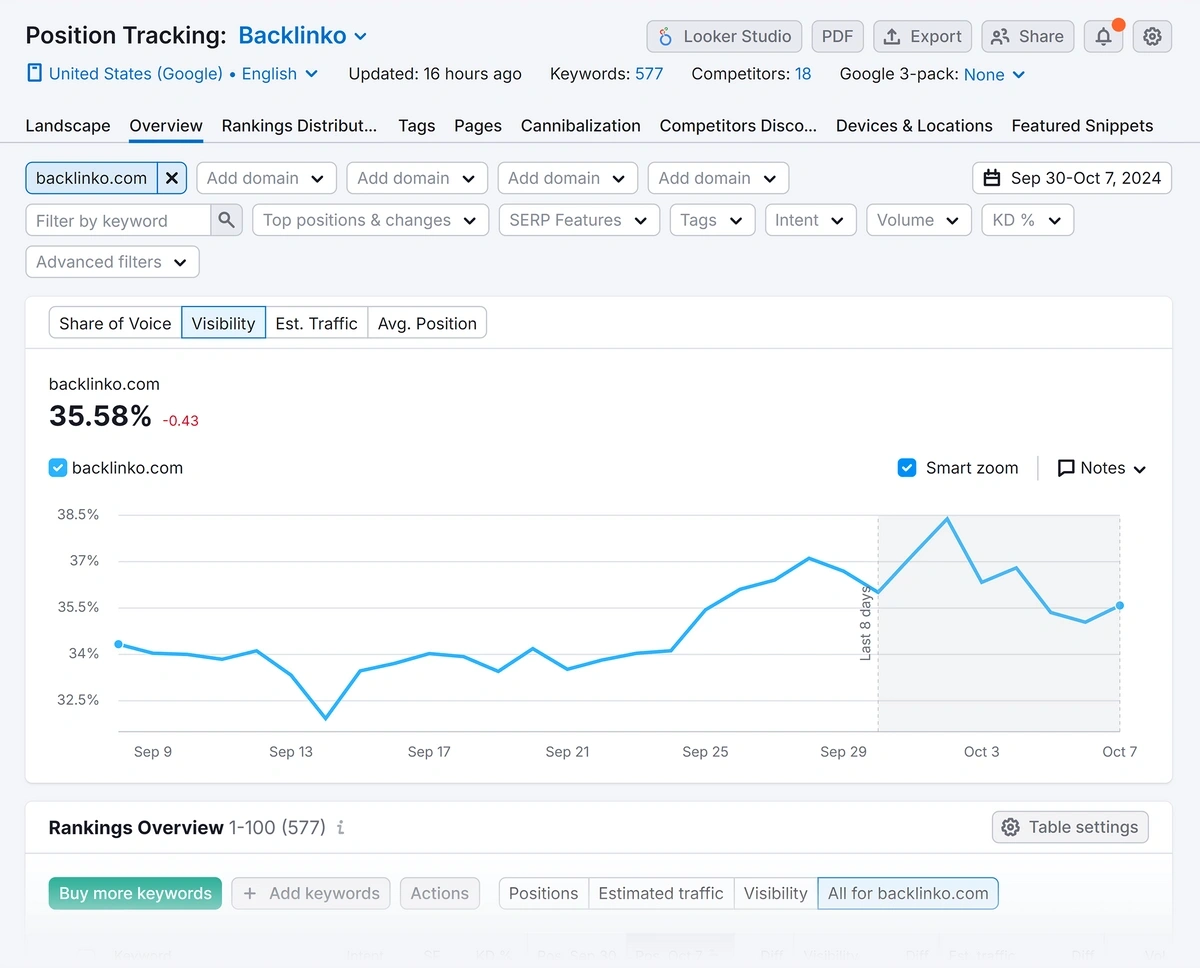Viewport: 1200px width, 968px height.
Task: Switch chart to Est. Traffic
Action: click(316, 323)
